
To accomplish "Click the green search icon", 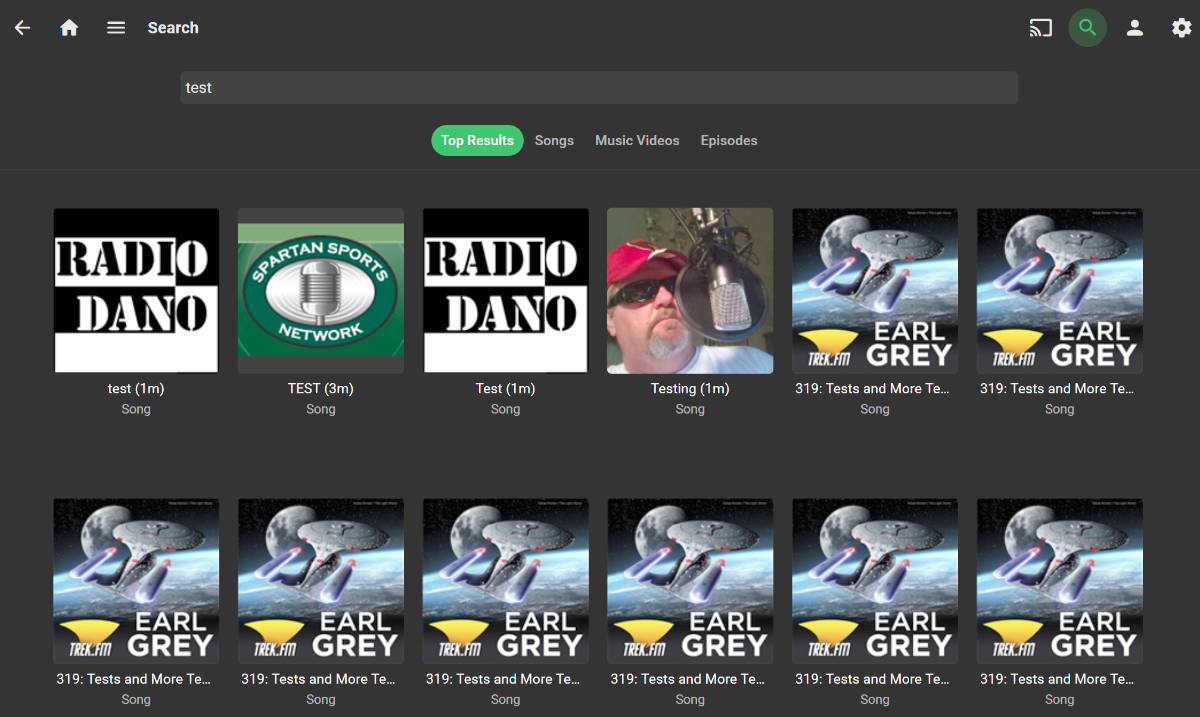I will click(x=1088, y=28).
